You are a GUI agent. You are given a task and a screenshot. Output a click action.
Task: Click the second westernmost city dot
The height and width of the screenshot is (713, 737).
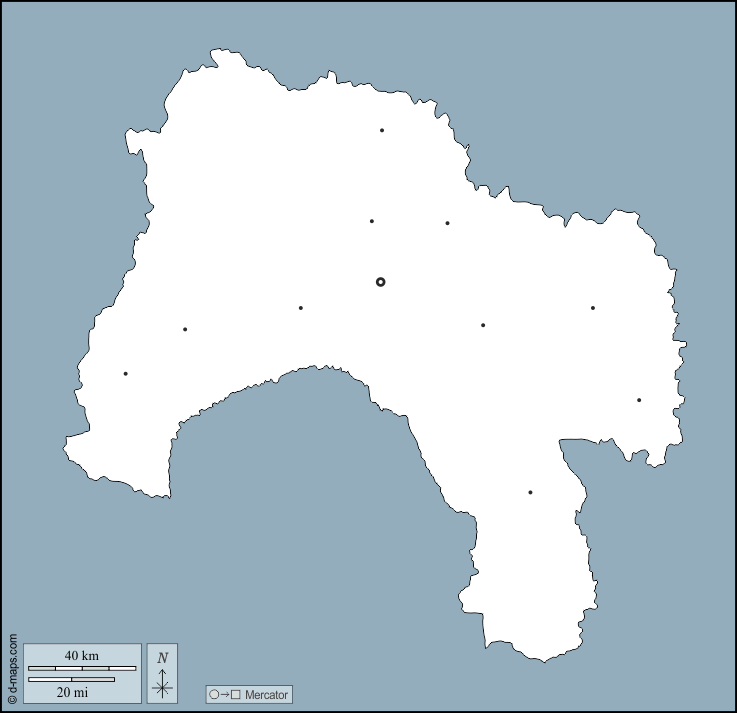[185, 329]
